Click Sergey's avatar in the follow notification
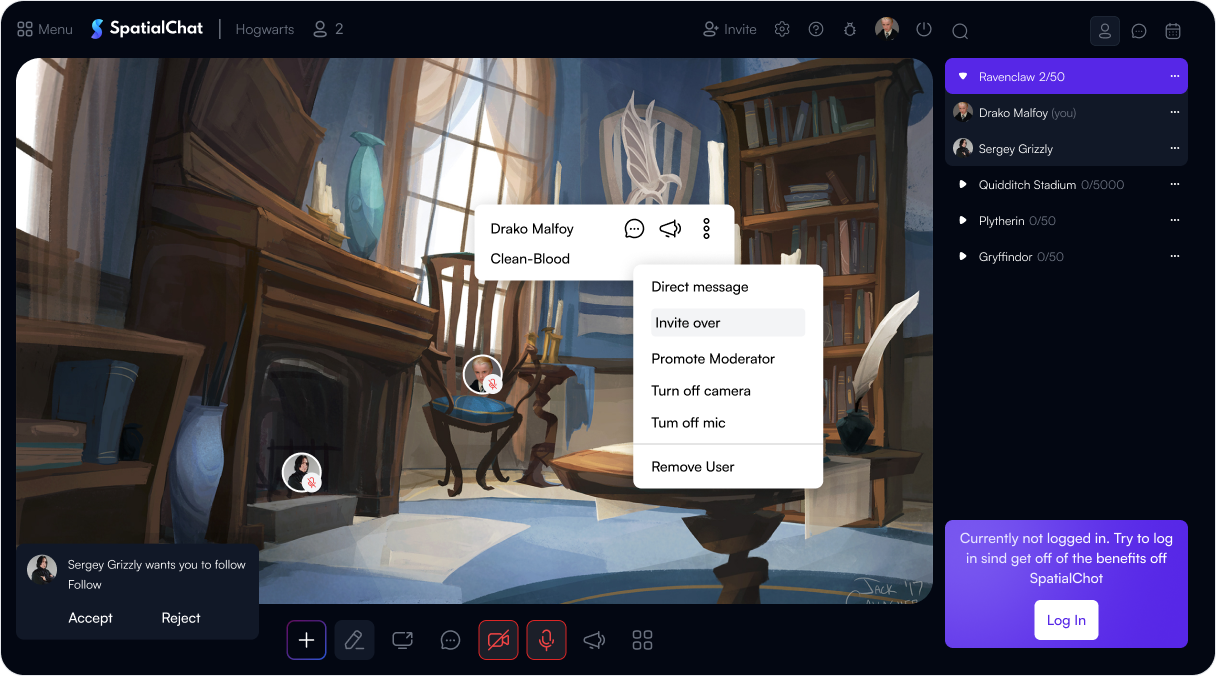Viewport: 1216px width, 676px height. coord(42,569)
